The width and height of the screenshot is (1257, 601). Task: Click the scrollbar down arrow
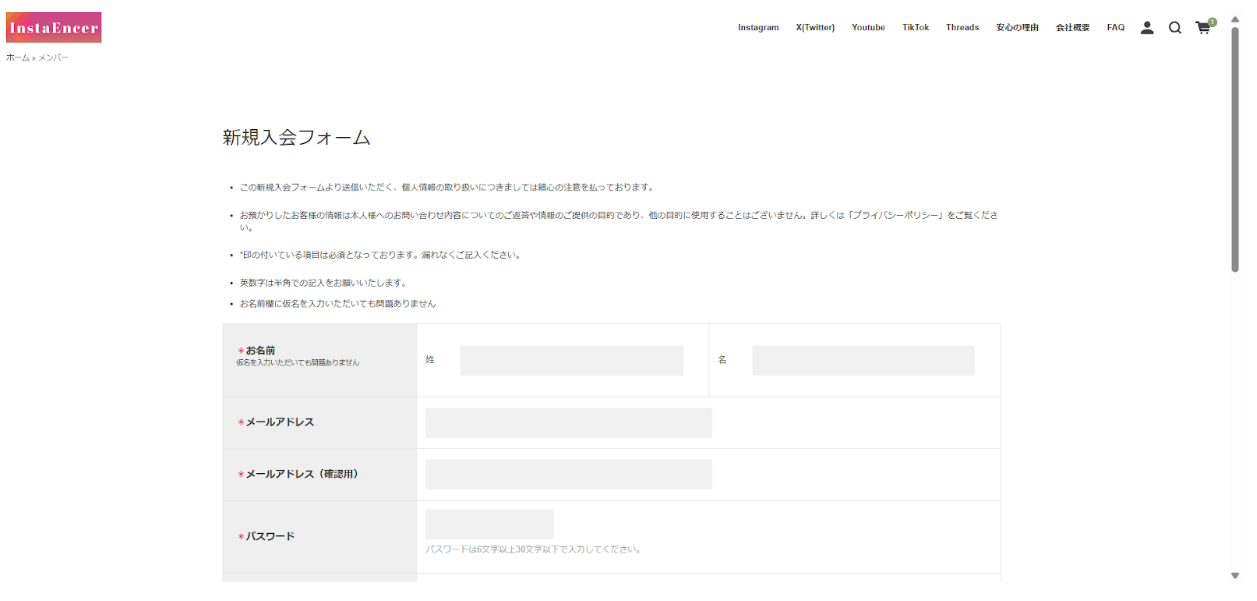tap(1237, 574)
